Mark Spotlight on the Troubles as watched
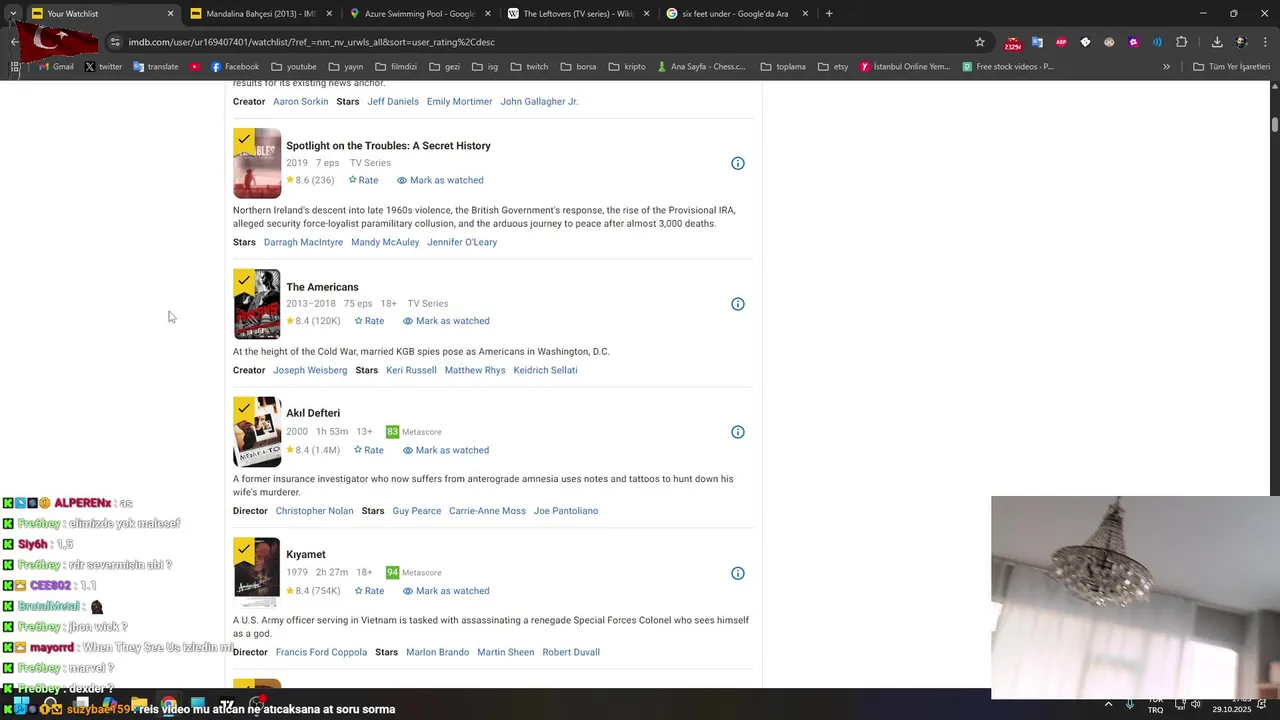 (x=440, y=180)
